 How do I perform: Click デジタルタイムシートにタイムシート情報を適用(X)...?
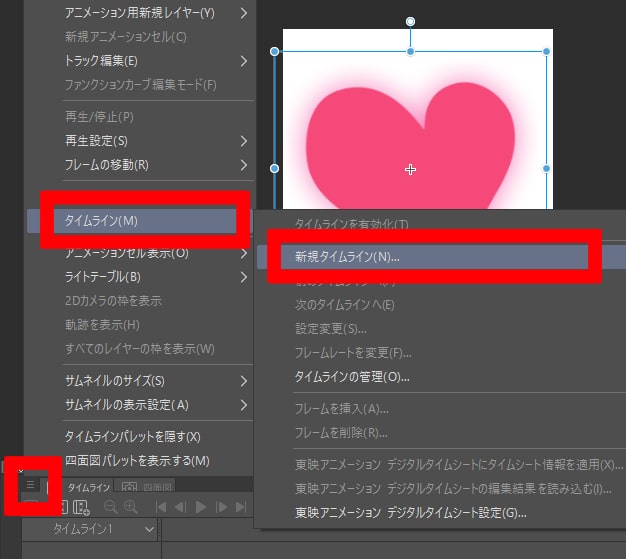pos(459,465)
